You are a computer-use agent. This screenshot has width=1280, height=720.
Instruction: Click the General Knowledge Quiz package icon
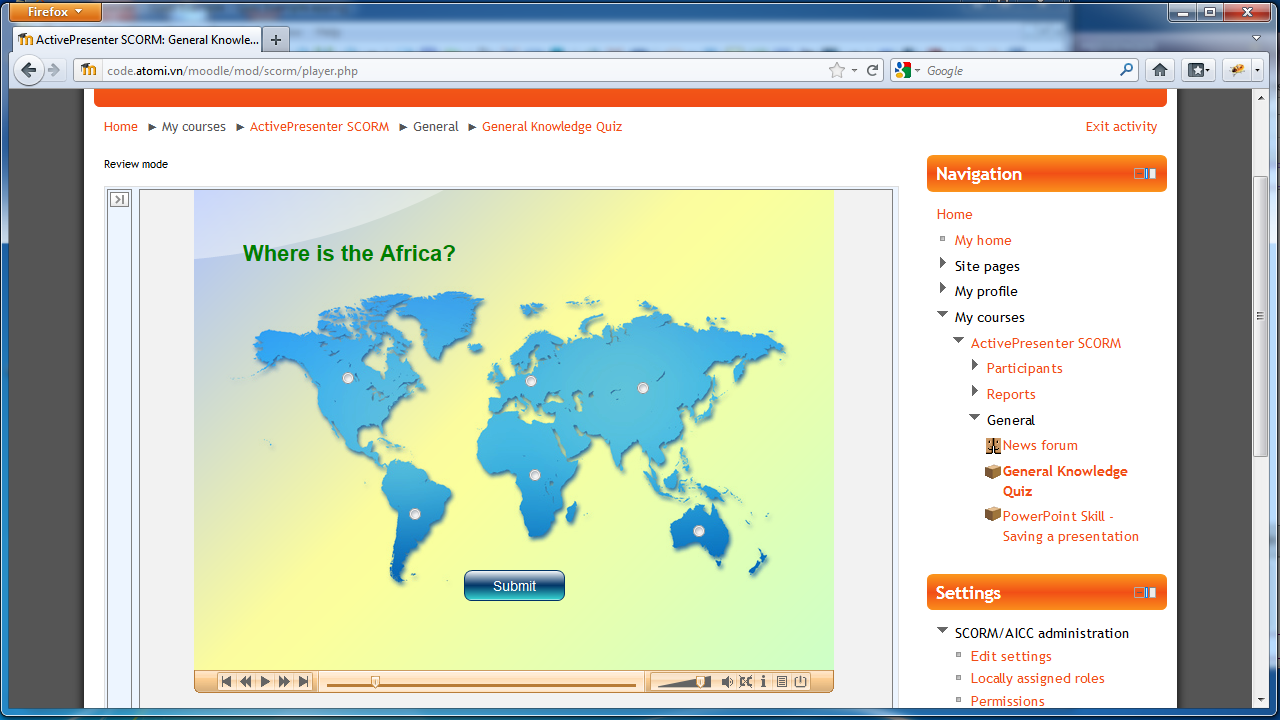click(x=993, y=471)
